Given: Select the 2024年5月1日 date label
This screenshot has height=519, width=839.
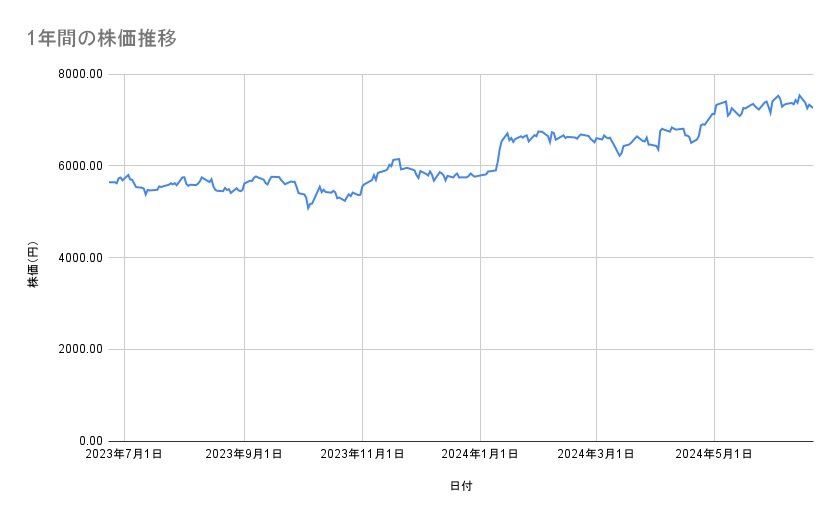Looking at the screenshot, I should tap(714, 454).
